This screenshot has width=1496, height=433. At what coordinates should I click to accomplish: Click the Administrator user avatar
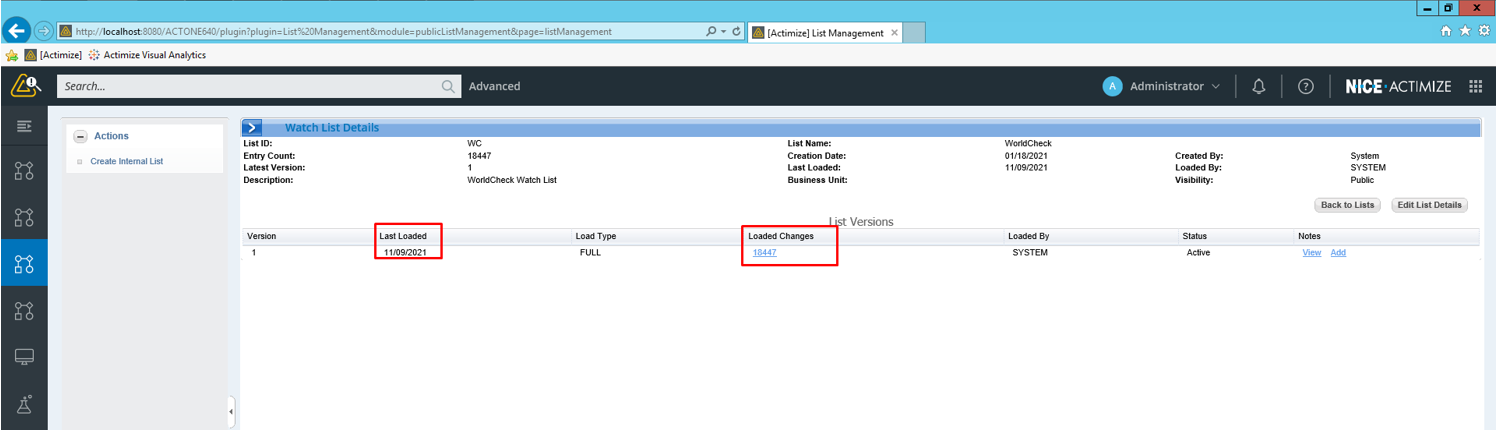[1112, 86]
